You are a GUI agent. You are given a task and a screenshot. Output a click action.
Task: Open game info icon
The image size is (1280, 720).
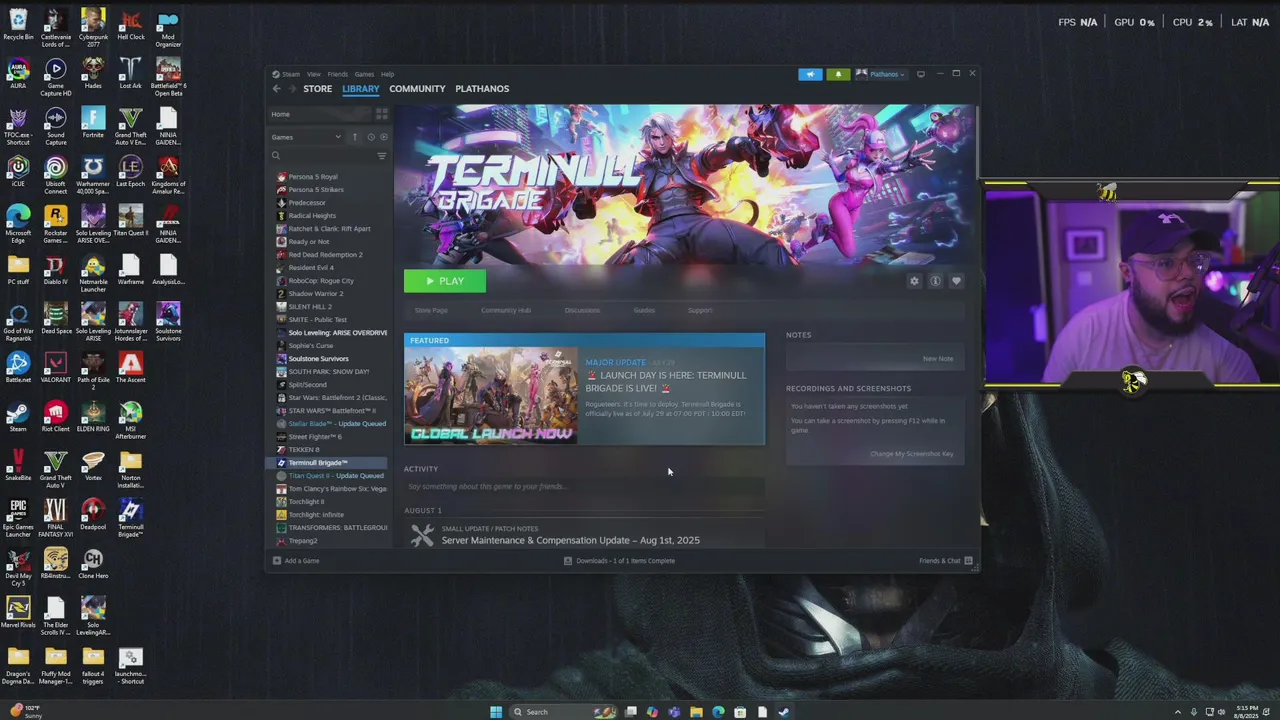click(935, 281)
